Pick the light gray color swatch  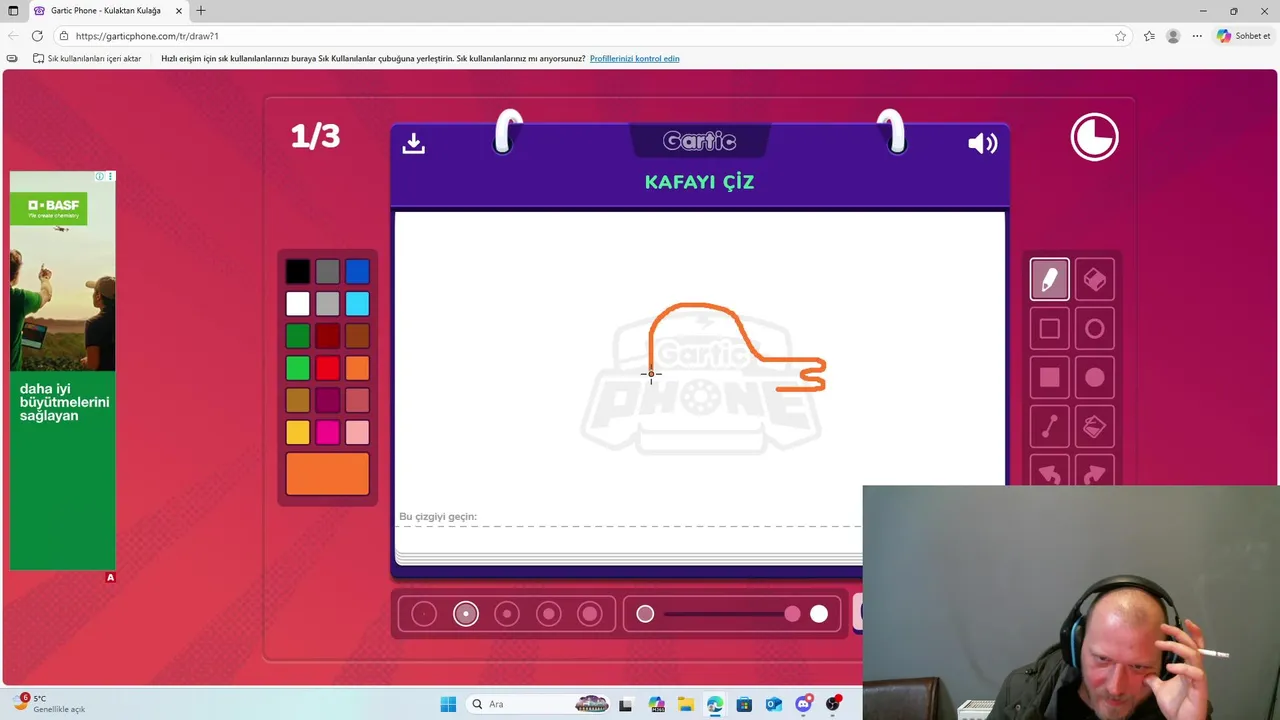point(328,304)
